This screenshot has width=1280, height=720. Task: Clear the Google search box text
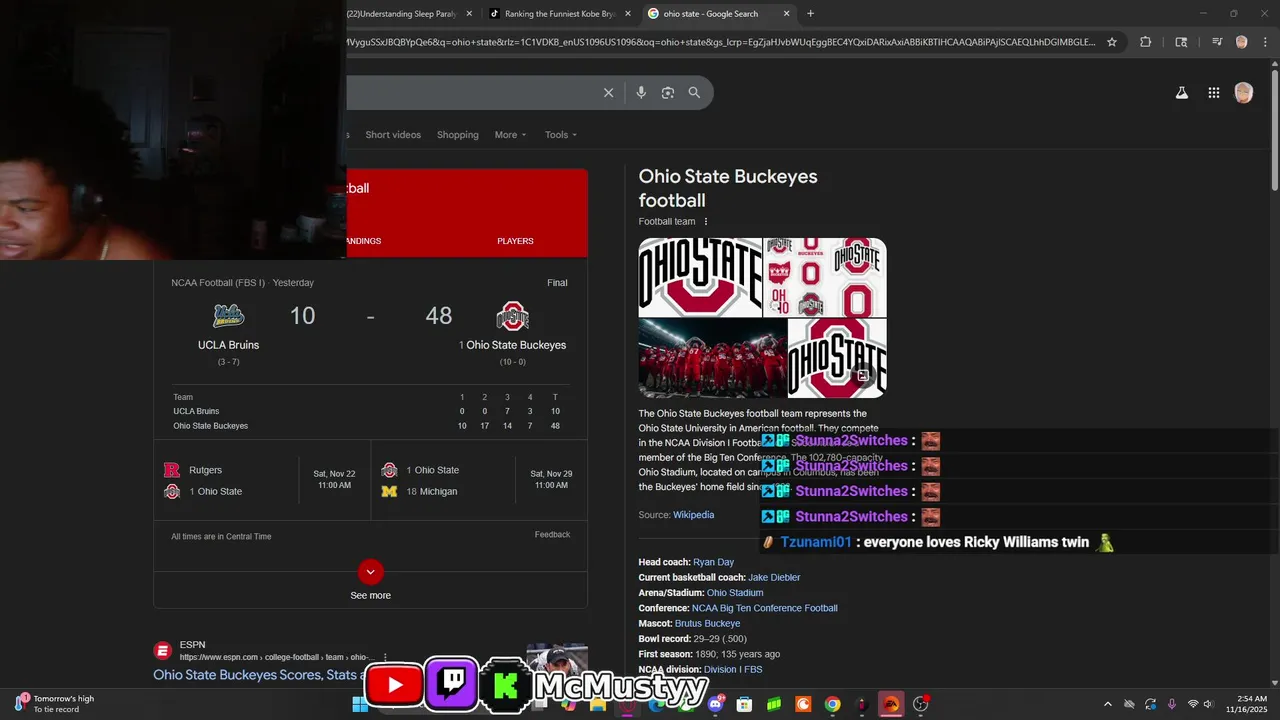pyautogui.click(x=608, y=93)
